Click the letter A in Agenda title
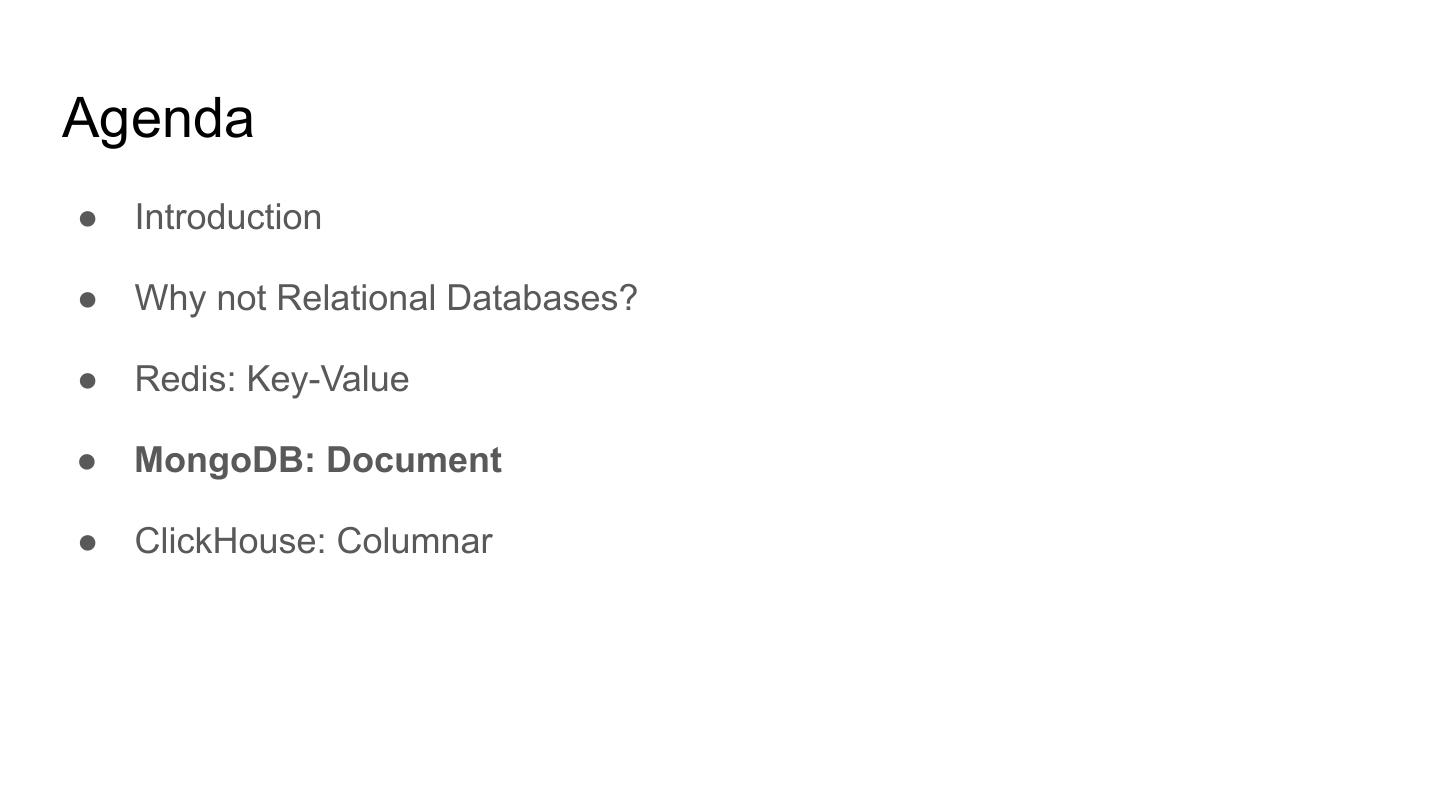Viewport: 1440px width, 810px height. coord(82,118)
